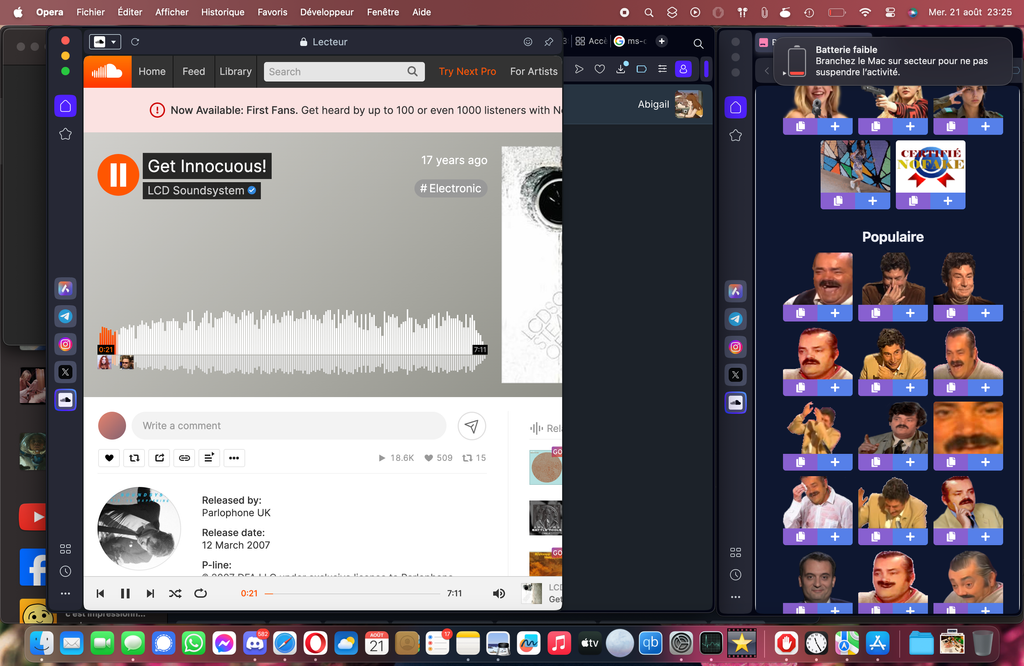The height and width of the screenshot is (666, 1024).
Task: Open Aria AI in stickers window's sidebar
Action: 735,291
